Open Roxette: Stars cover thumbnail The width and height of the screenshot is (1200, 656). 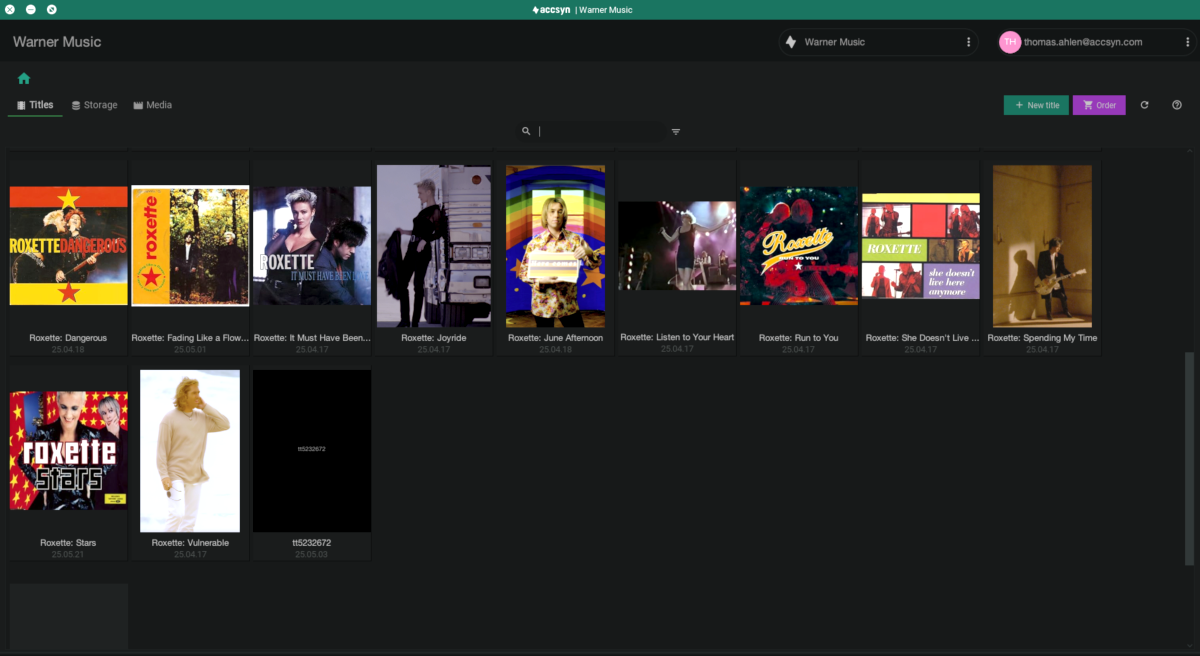click(69, 451)
